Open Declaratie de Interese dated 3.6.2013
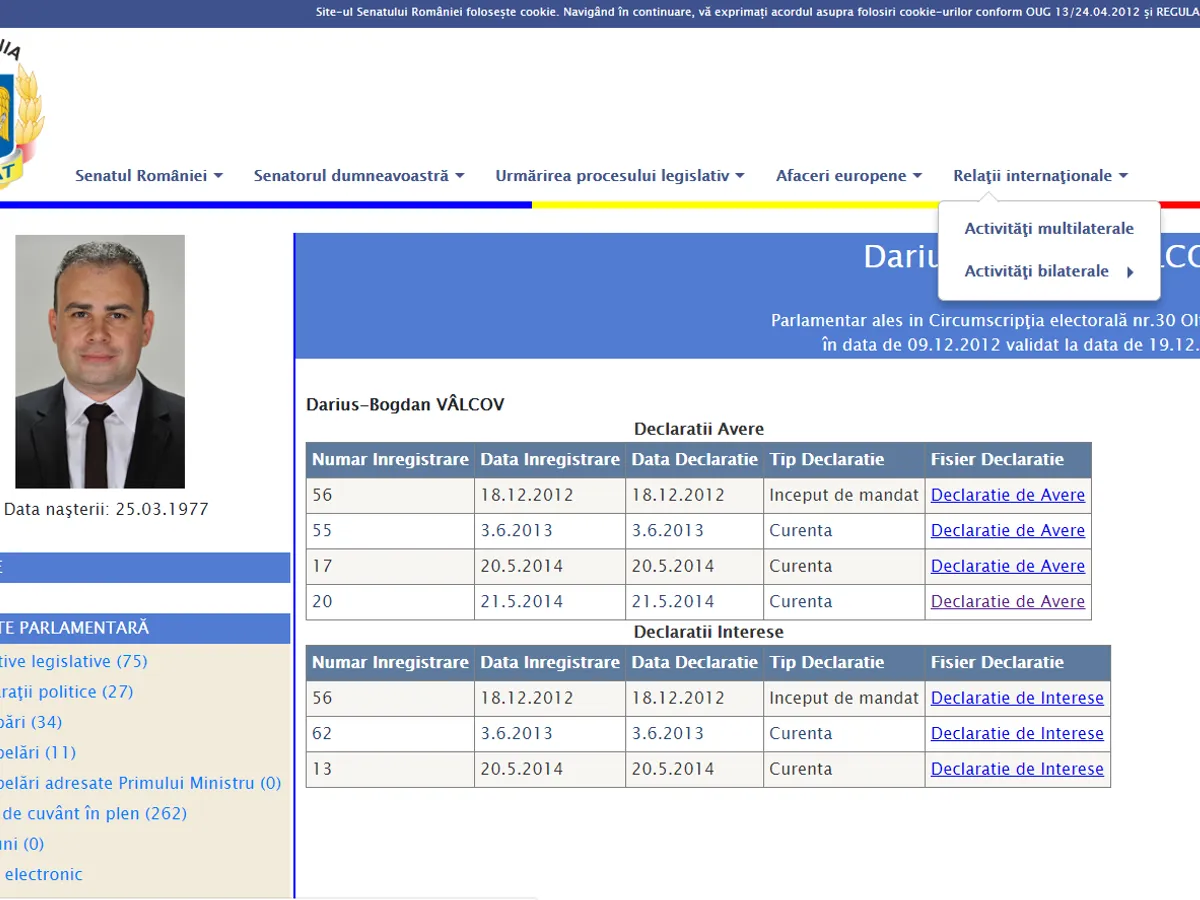The image size is (1200, 900). coord(1017,734)
